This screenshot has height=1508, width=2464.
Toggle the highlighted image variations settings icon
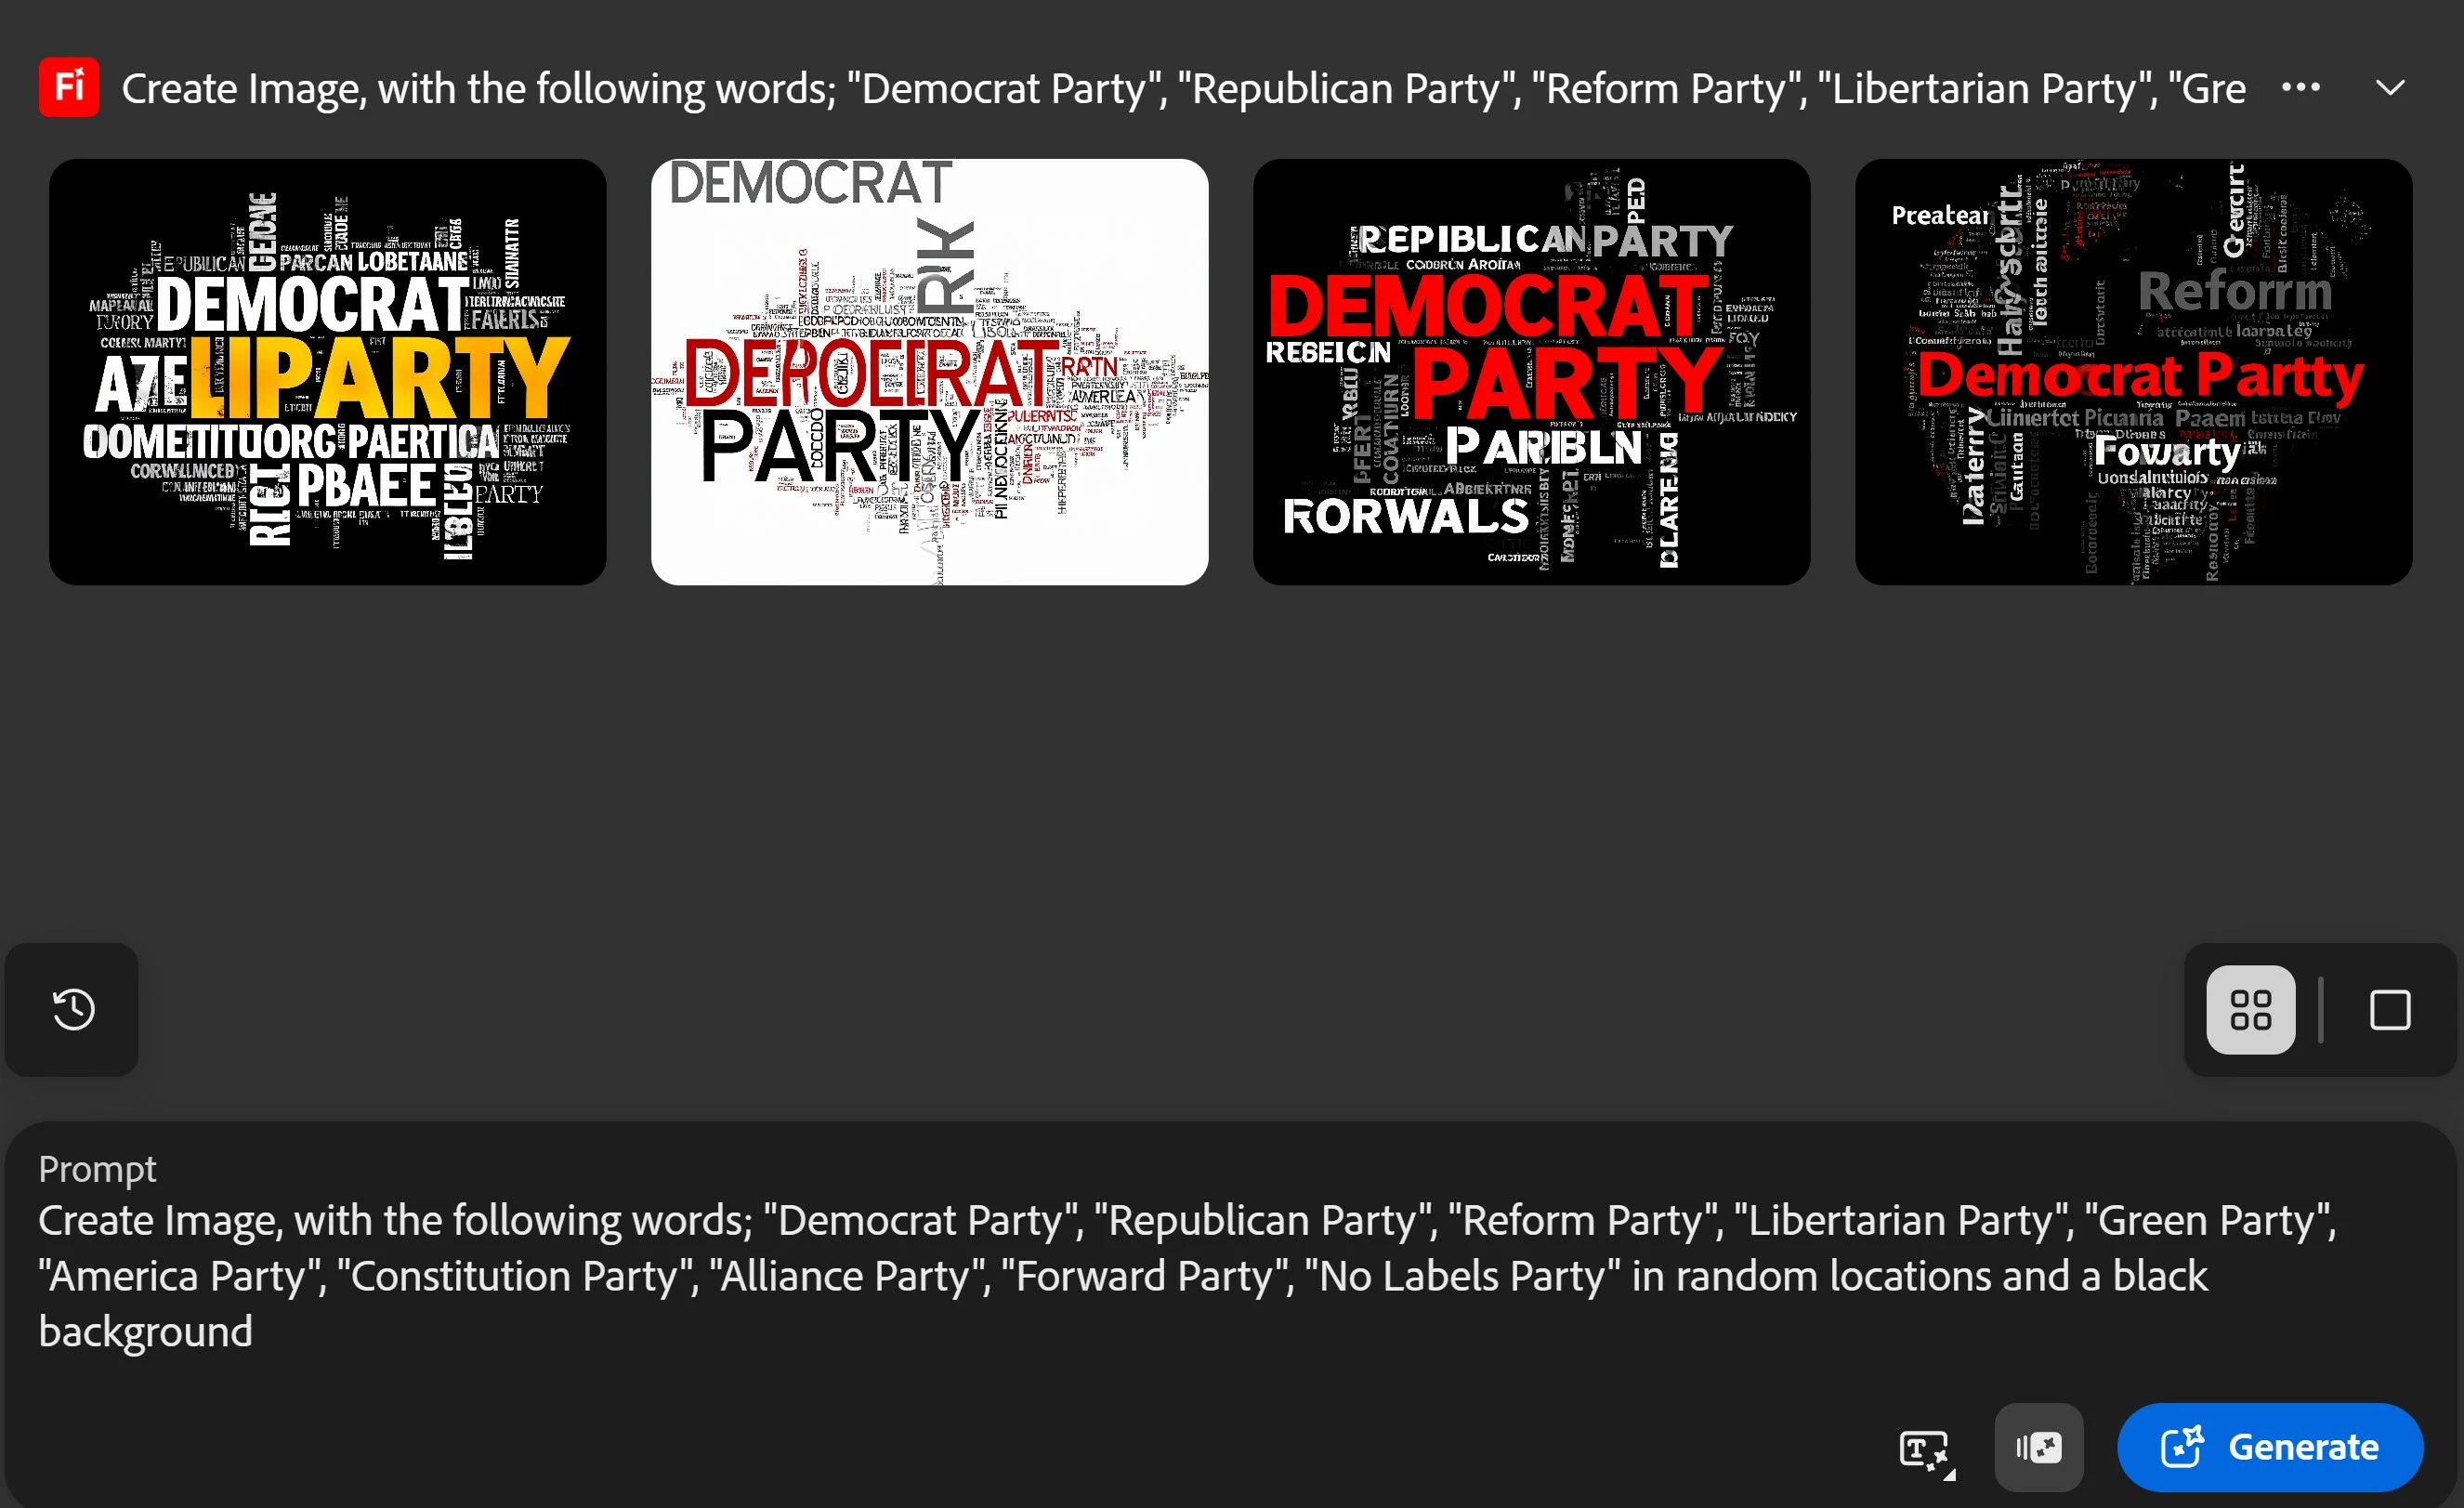(x=2039, y=1447)
